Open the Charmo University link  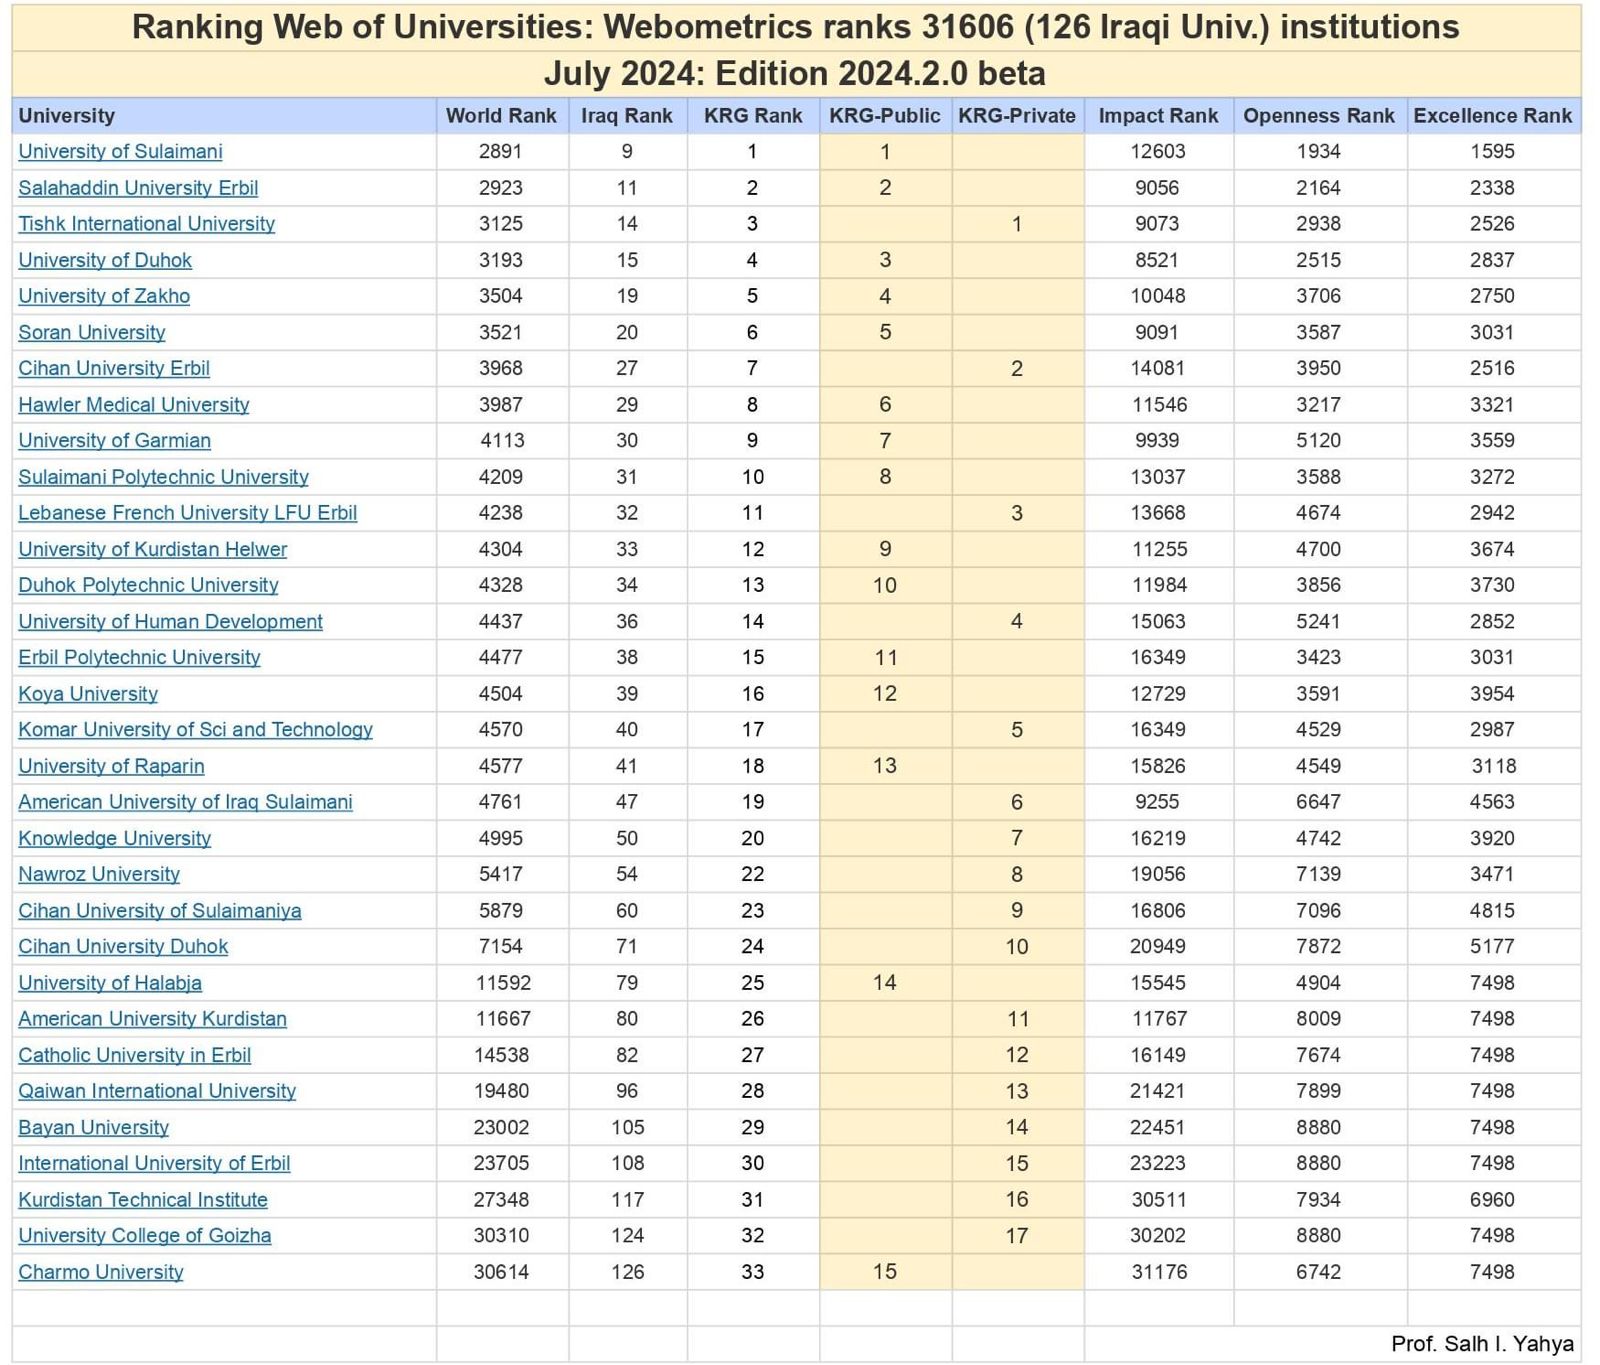click(x=101, y=1272)
